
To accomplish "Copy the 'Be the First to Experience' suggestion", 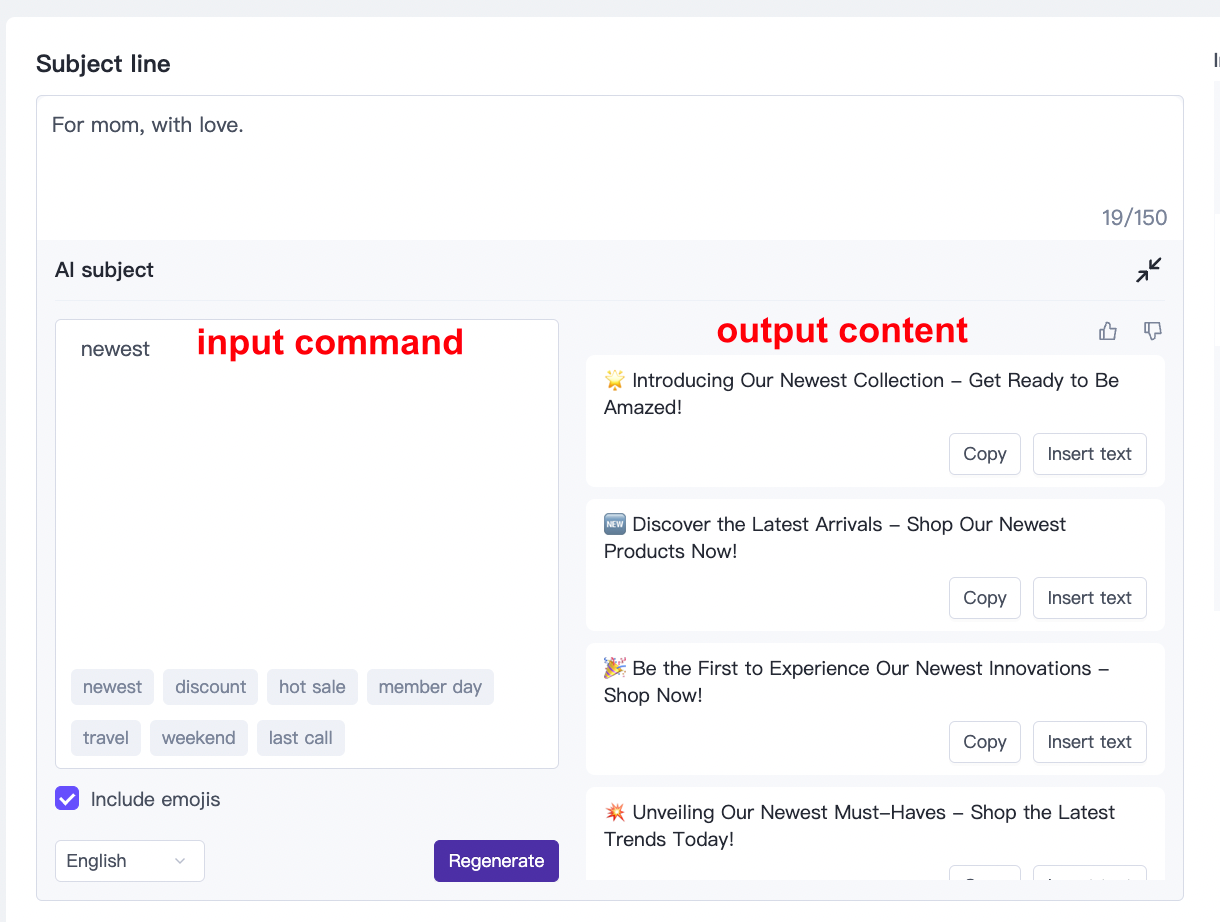I will click(x=984, y=742).
